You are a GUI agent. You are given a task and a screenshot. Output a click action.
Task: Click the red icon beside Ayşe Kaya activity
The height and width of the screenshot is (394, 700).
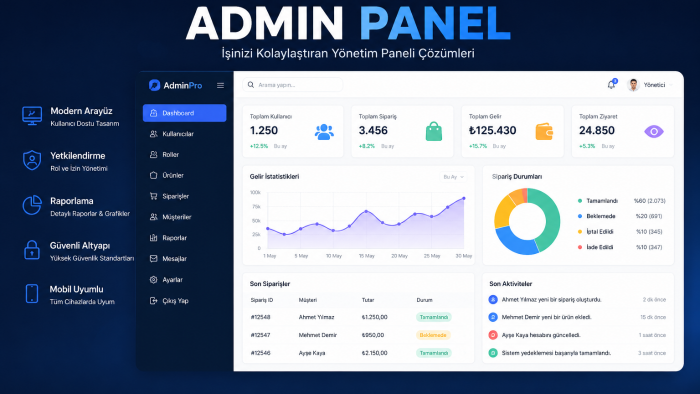point(493,335)
